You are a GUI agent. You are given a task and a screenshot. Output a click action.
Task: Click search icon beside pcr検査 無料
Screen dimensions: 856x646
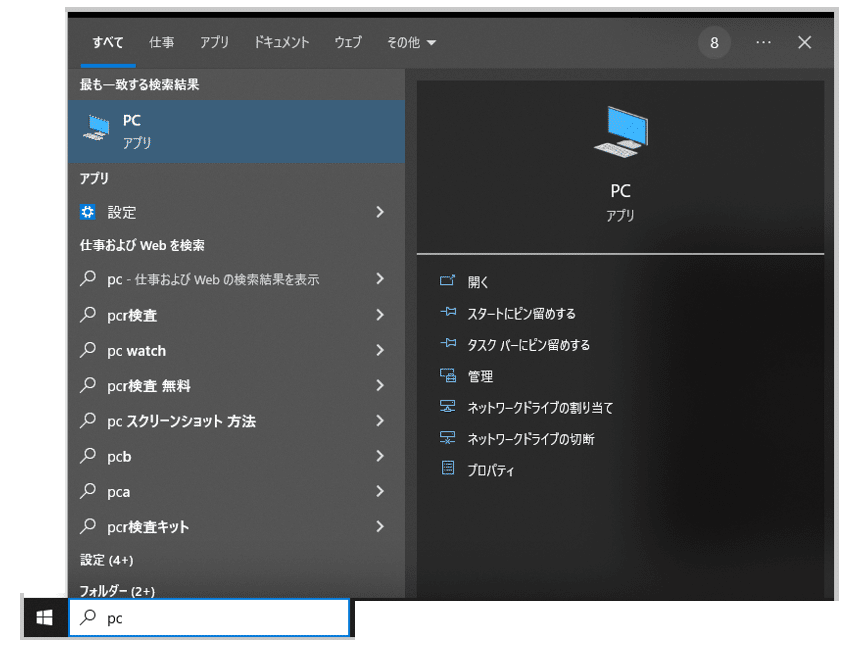click(x=88, y=384)
